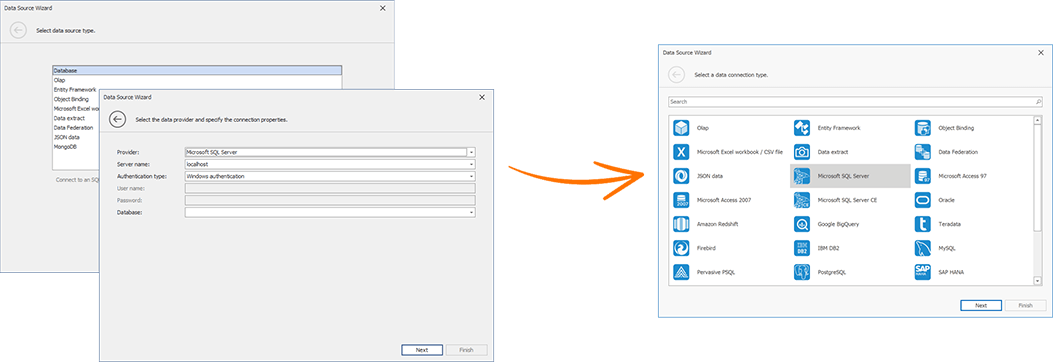Select Data Federation in the source type list
This screenshot has height=362, width=1053.
(x=73, y=127)
